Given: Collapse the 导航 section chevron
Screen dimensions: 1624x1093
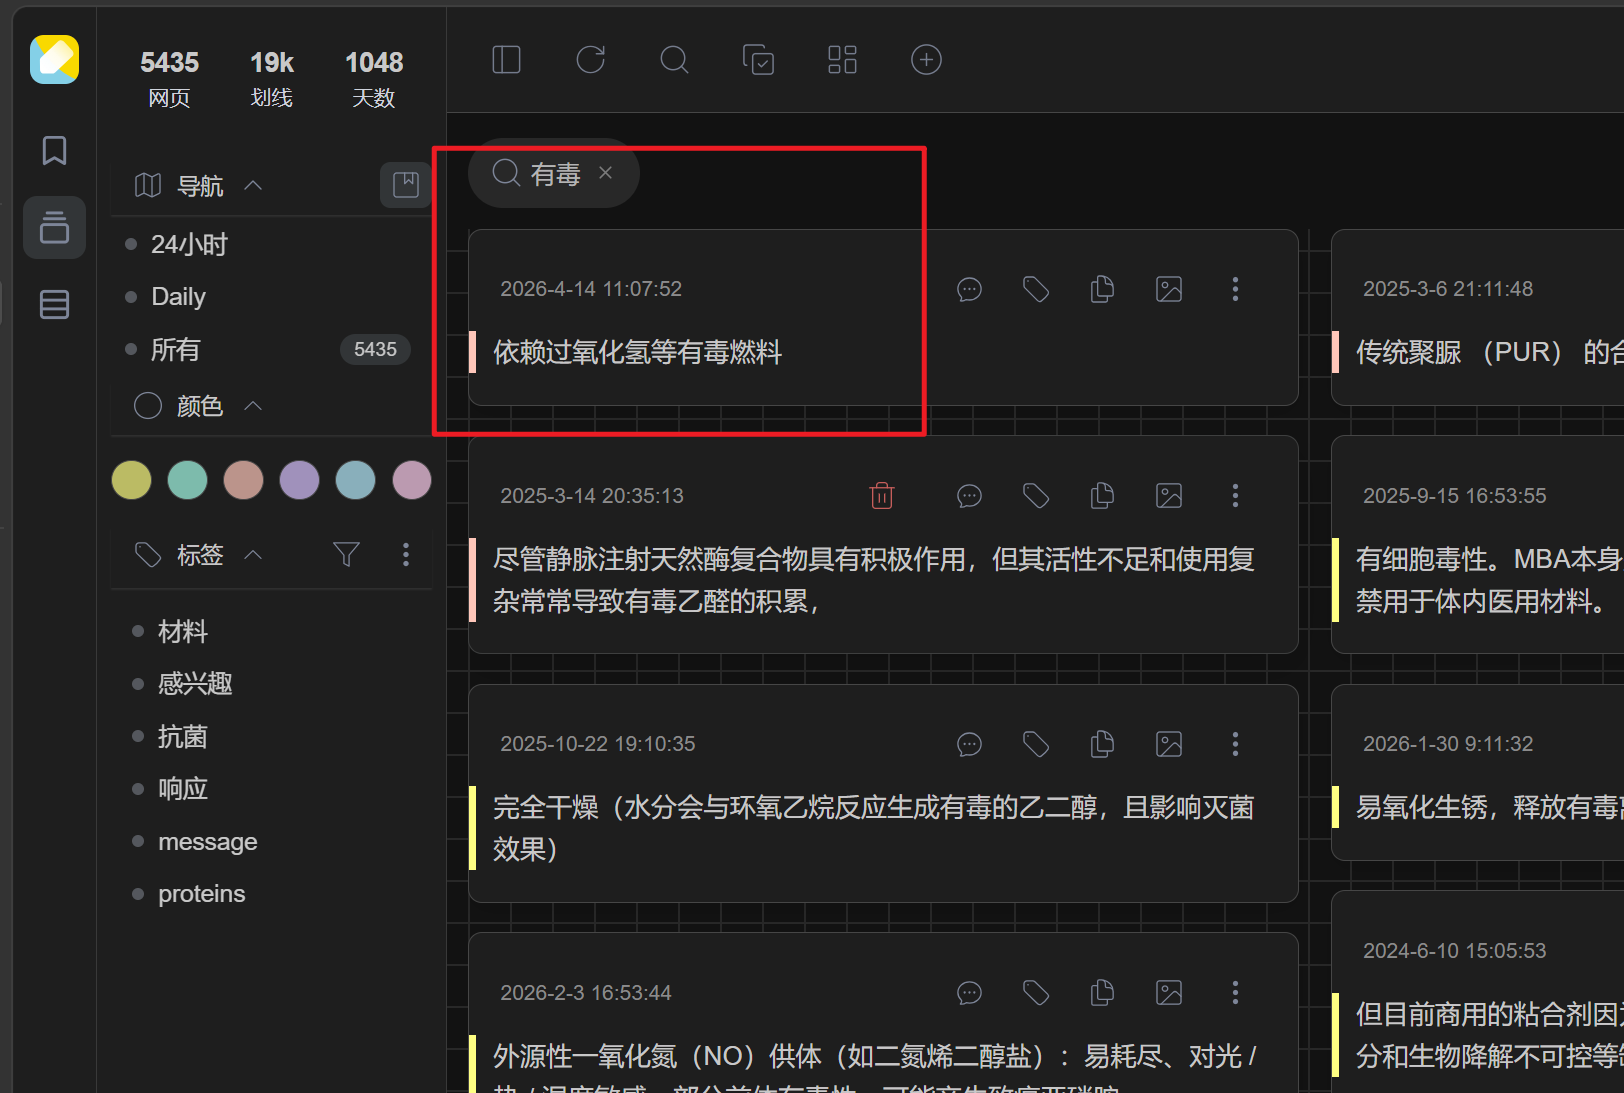Looking at the screenshot, I should tap(254, 186).
